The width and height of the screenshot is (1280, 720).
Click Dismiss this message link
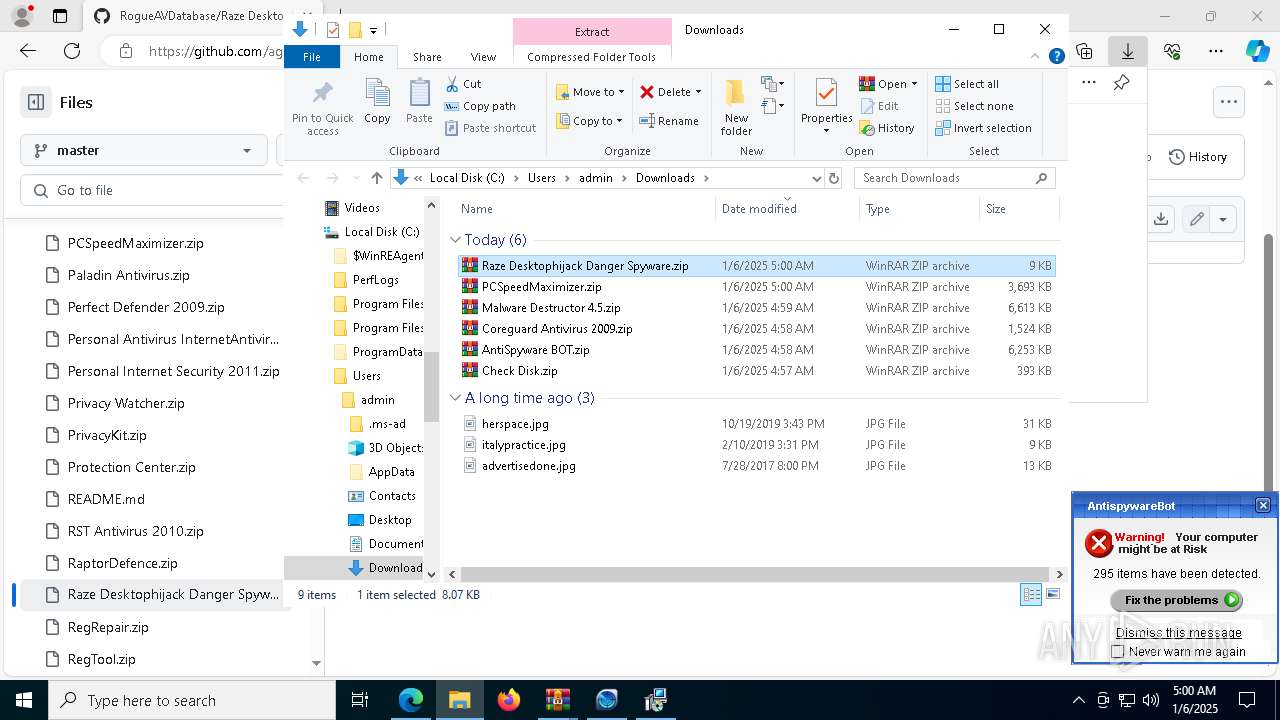click(1178, 633)
